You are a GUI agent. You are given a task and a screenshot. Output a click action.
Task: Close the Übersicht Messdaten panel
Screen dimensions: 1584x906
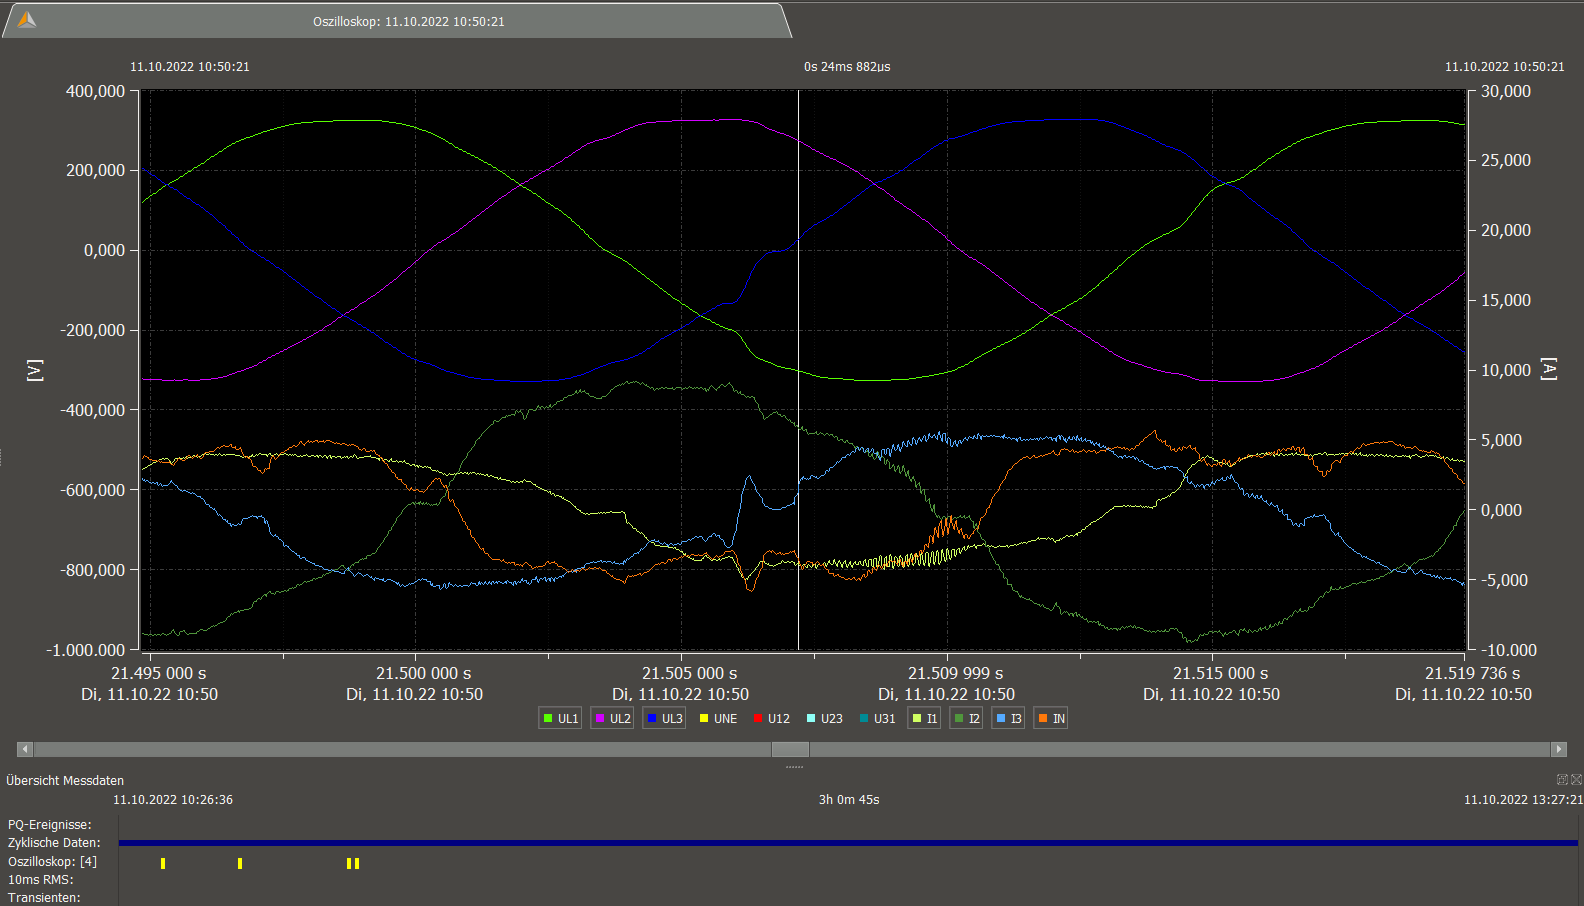tap(1576, 780)
